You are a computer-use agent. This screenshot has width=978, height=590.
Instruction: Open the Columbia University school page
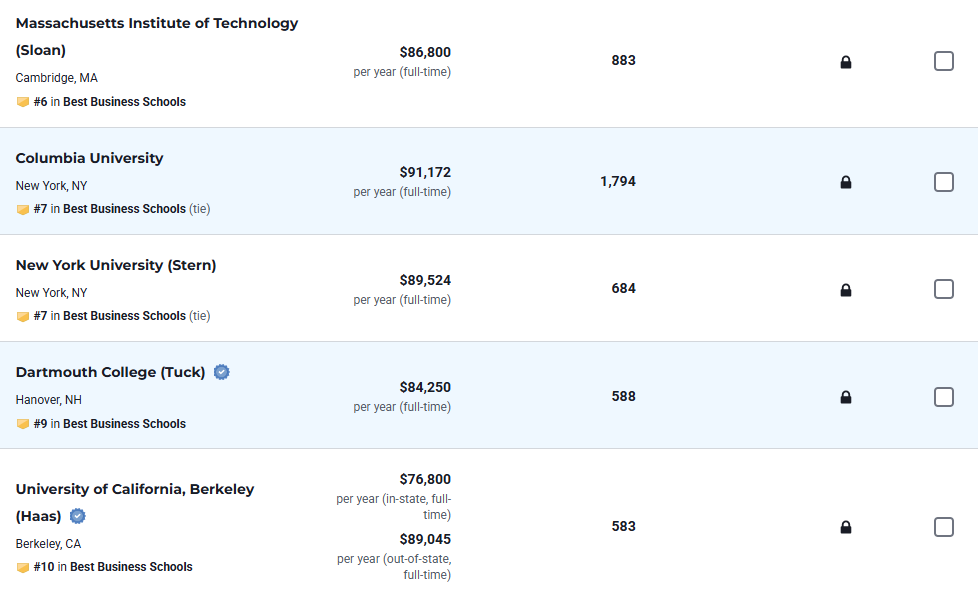coord(89,158)
